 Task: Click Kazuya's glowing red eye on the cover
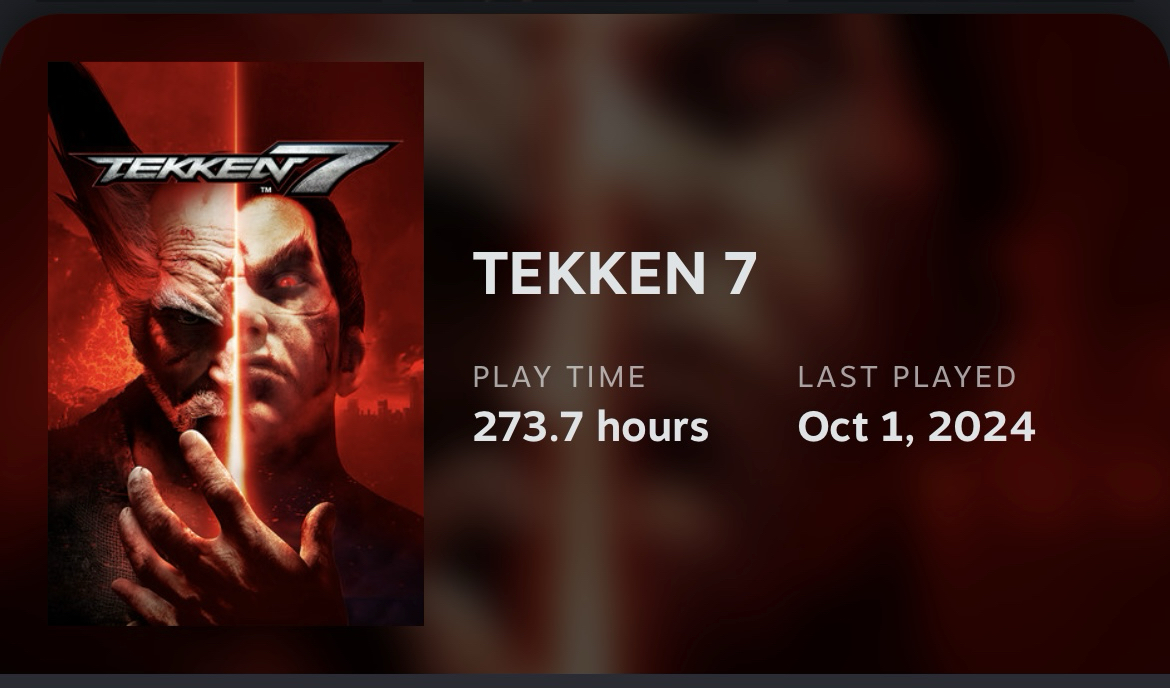point(289,282)
